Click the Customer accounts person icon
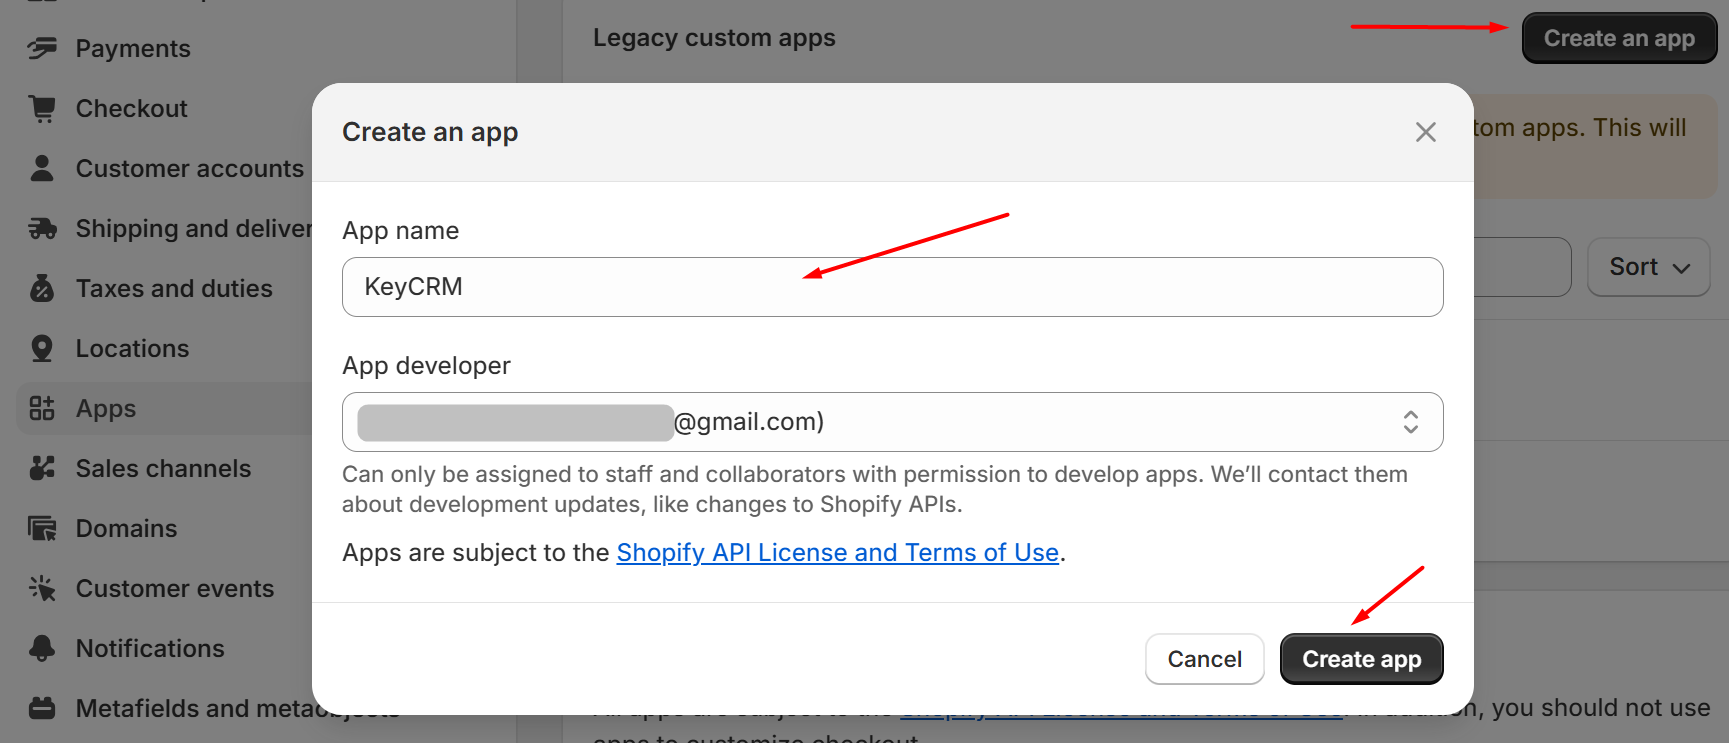The image size is (1729, 743). 42,168
